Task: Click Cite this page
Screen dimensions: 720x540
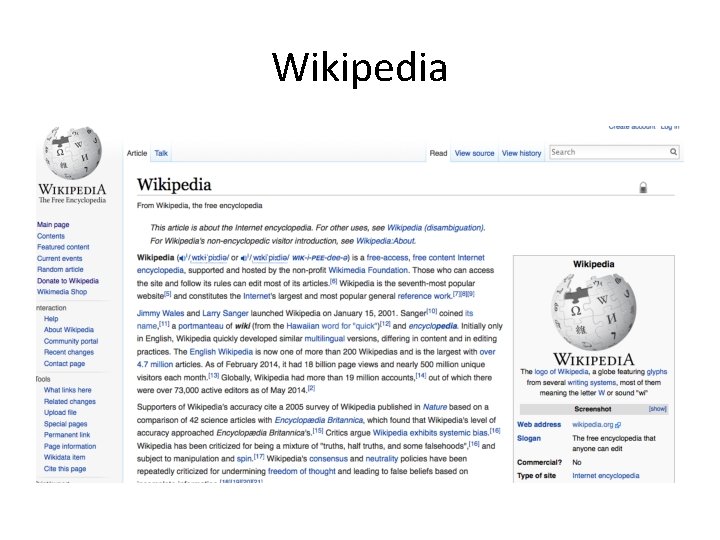Action: 65,469
